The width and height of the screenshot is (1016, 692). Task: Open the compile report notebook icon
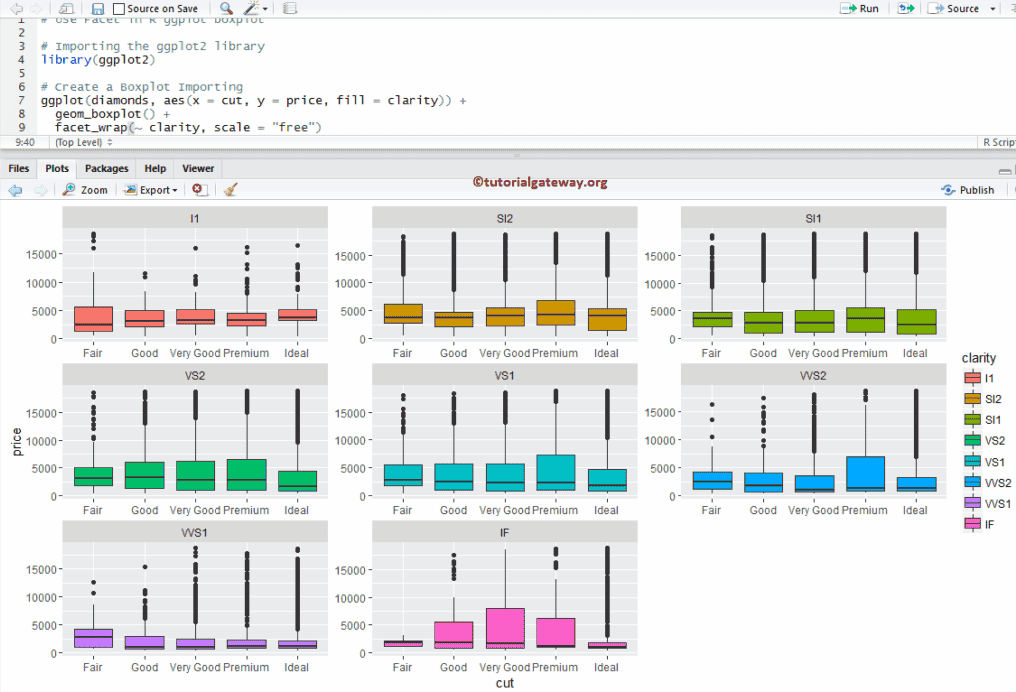287,9
